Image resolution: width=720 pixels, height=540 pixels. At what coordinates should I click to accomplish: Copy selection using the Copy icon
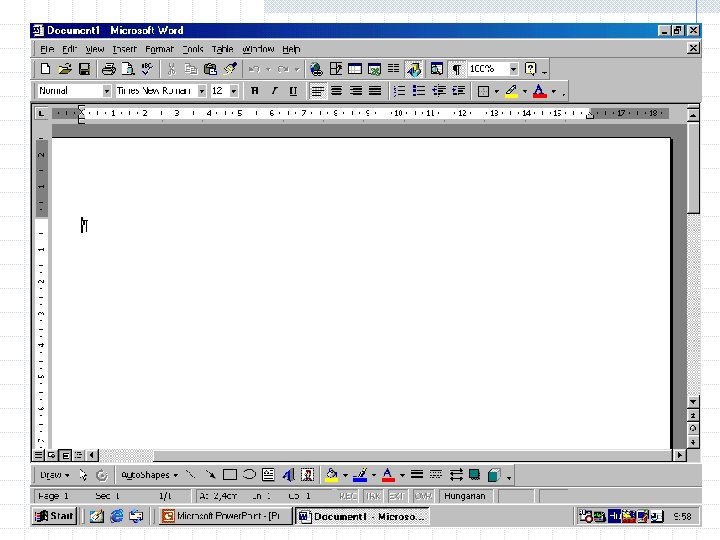[191, 69]
